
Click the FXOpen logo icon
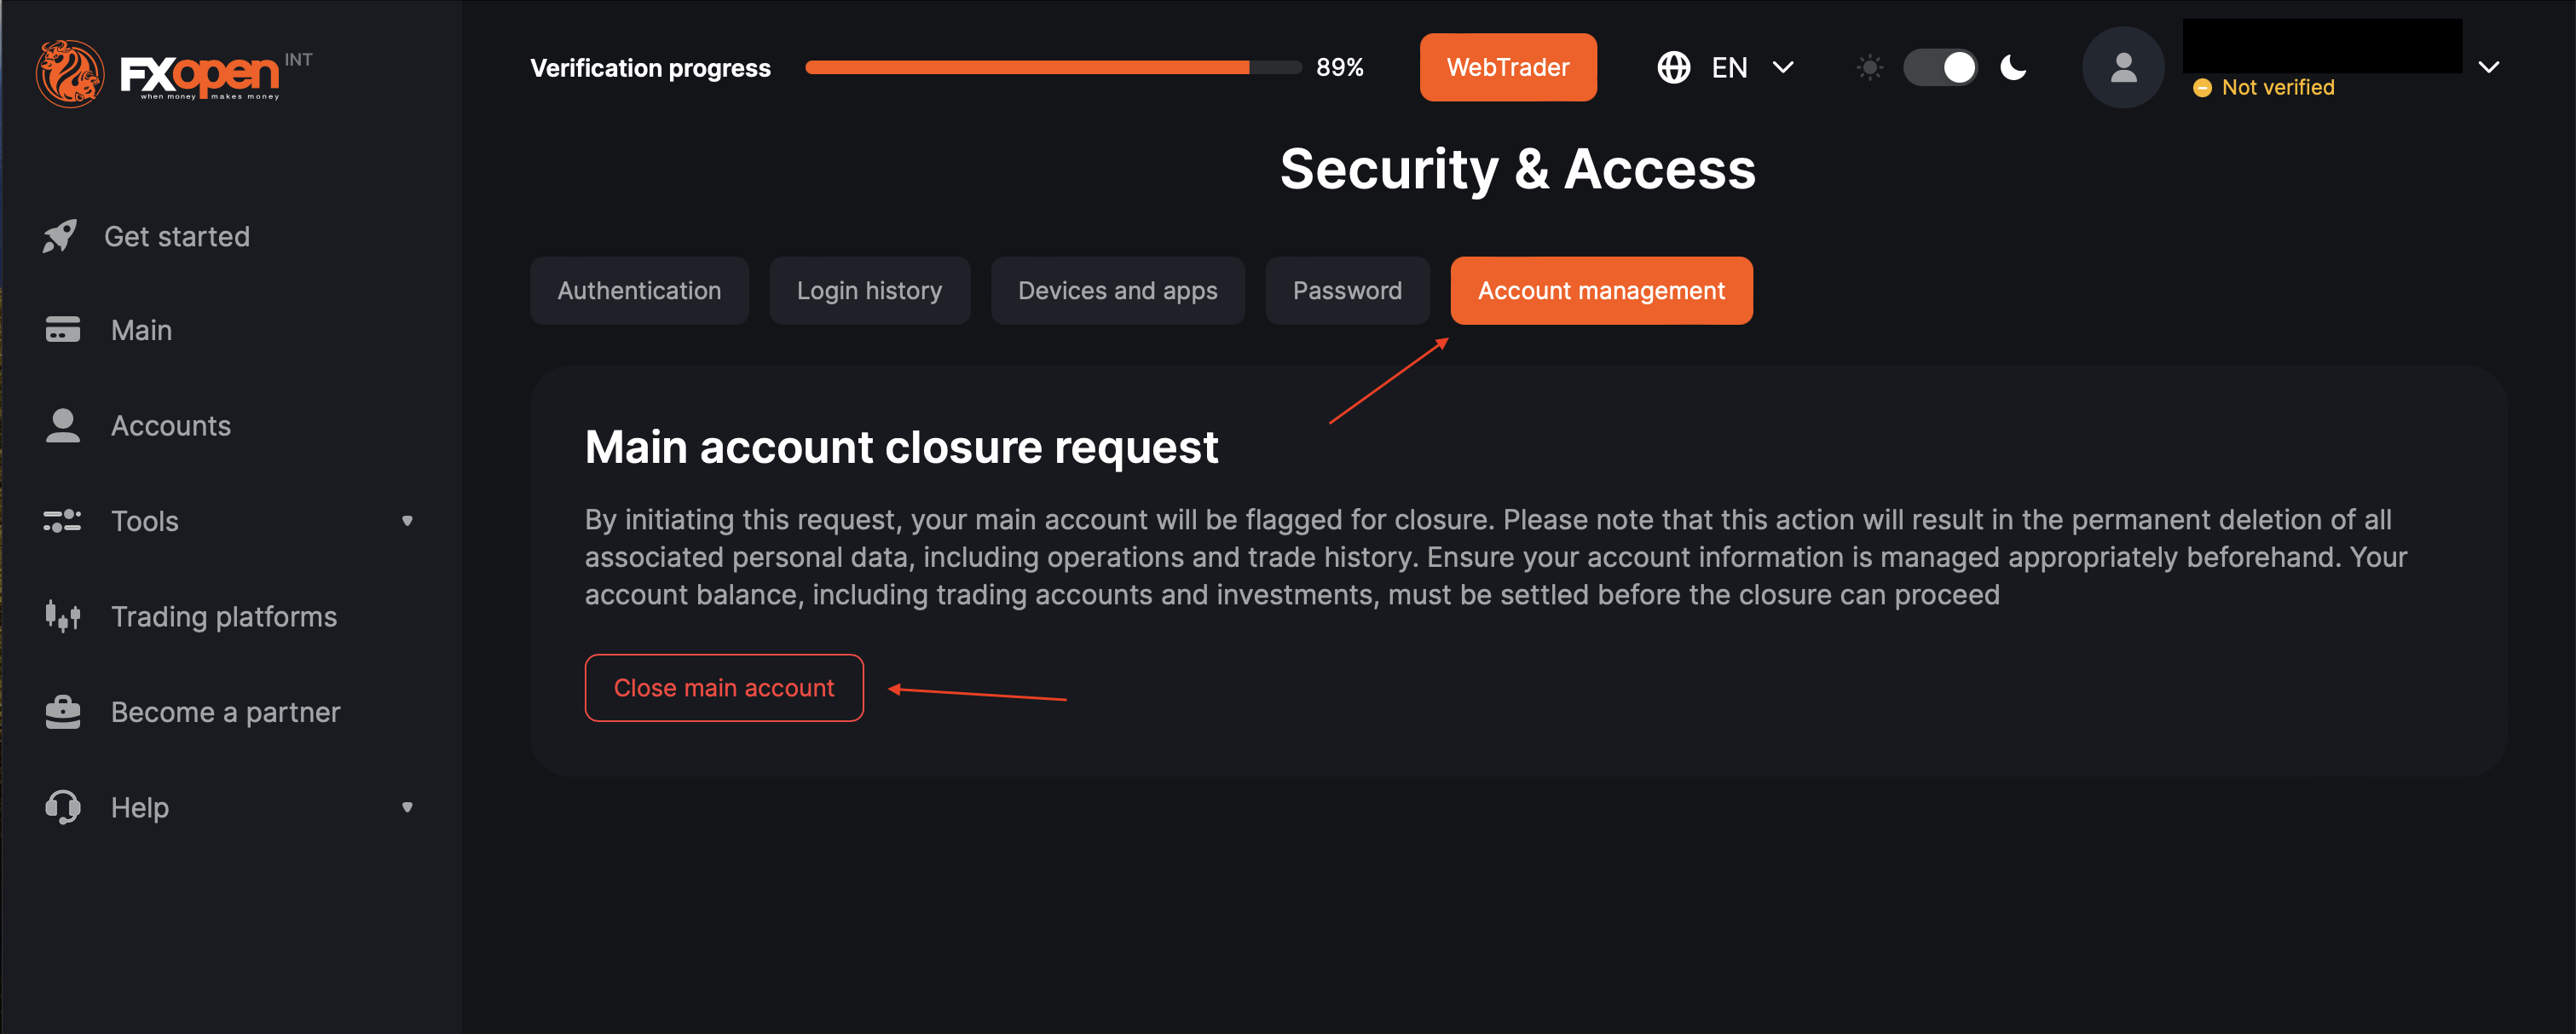70,73
